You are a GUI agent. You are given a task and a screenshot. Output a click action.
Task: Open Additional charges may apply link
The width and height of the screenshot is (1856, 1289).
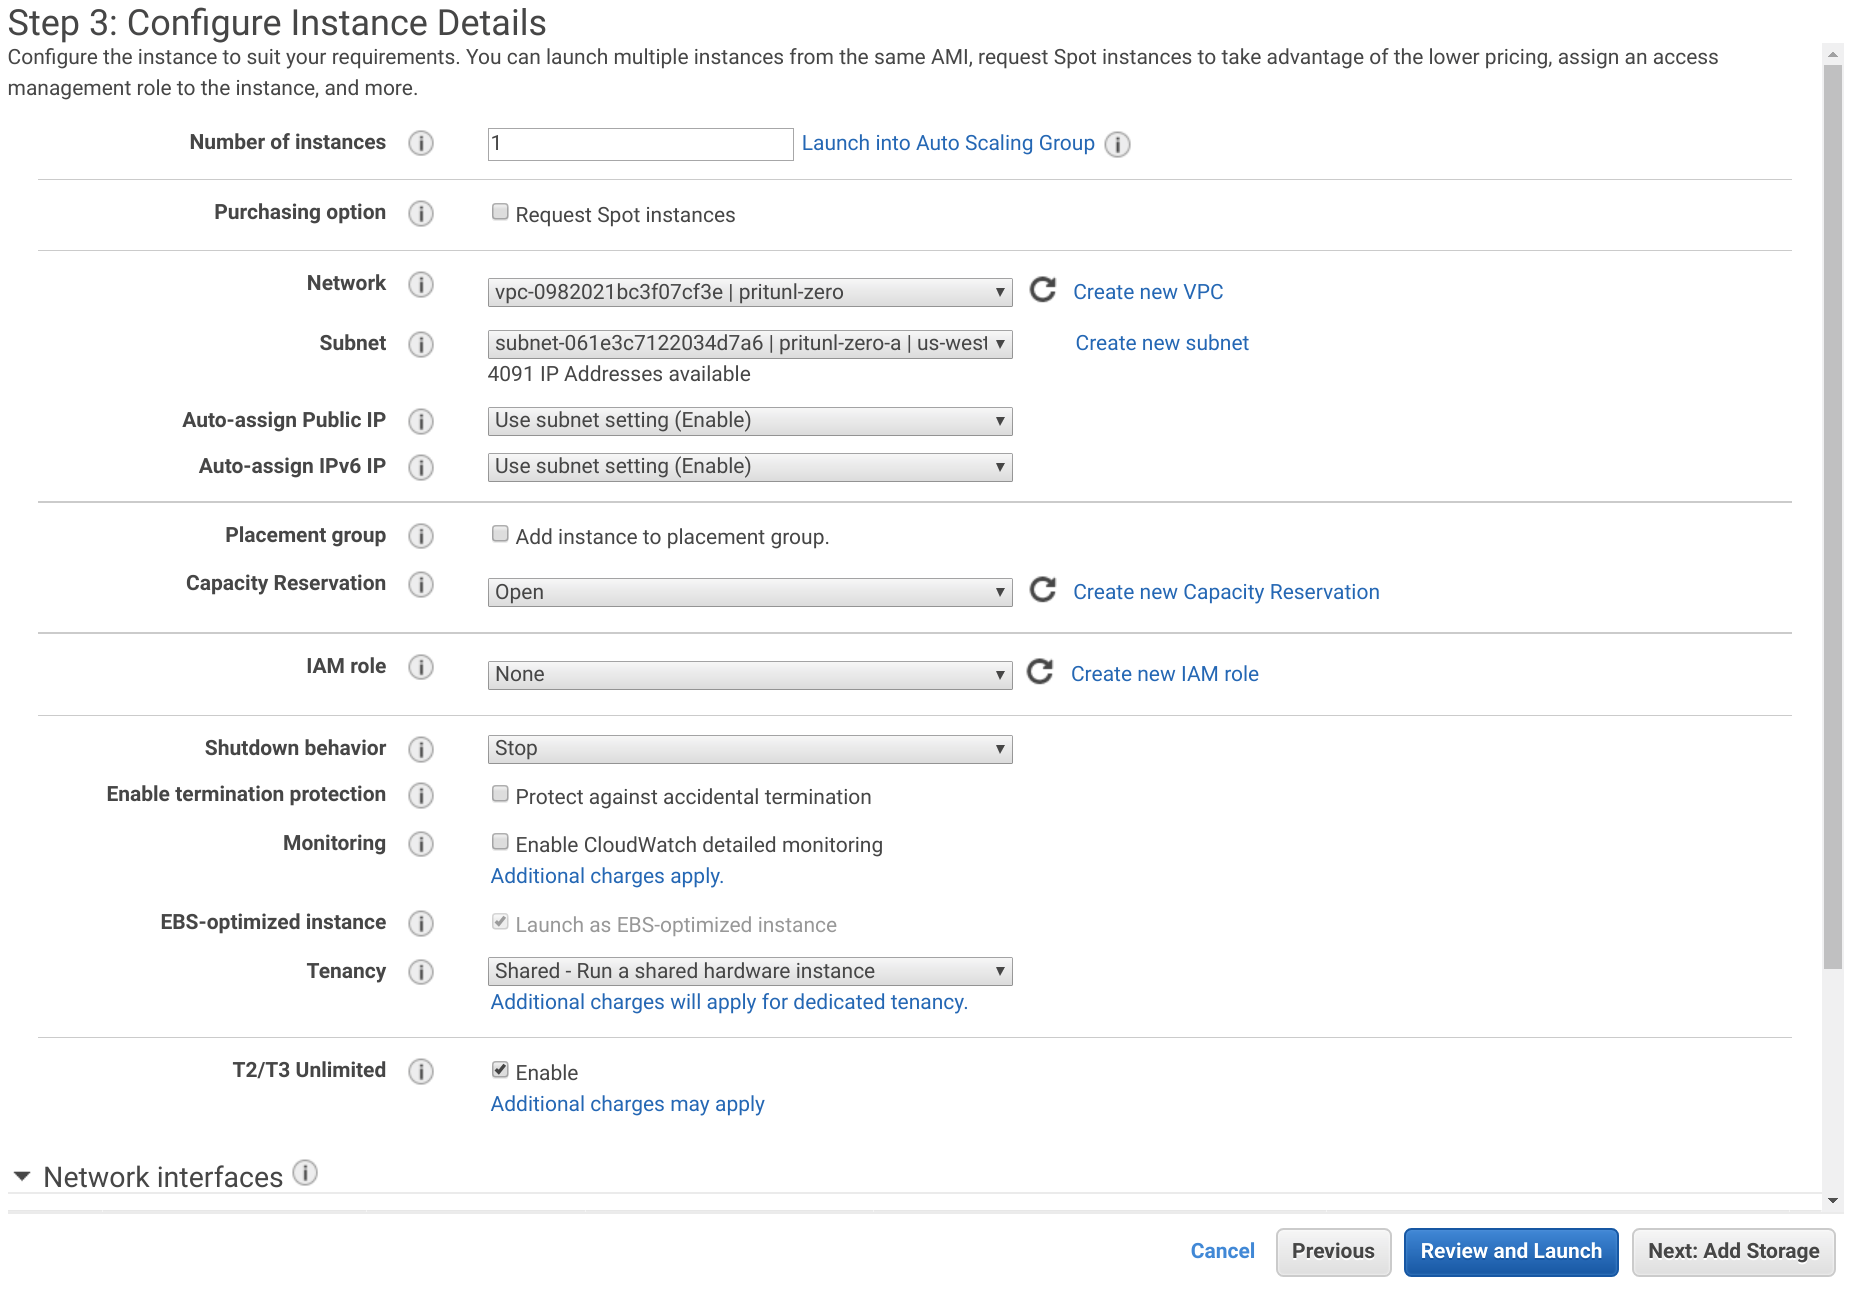(627, 1104)
